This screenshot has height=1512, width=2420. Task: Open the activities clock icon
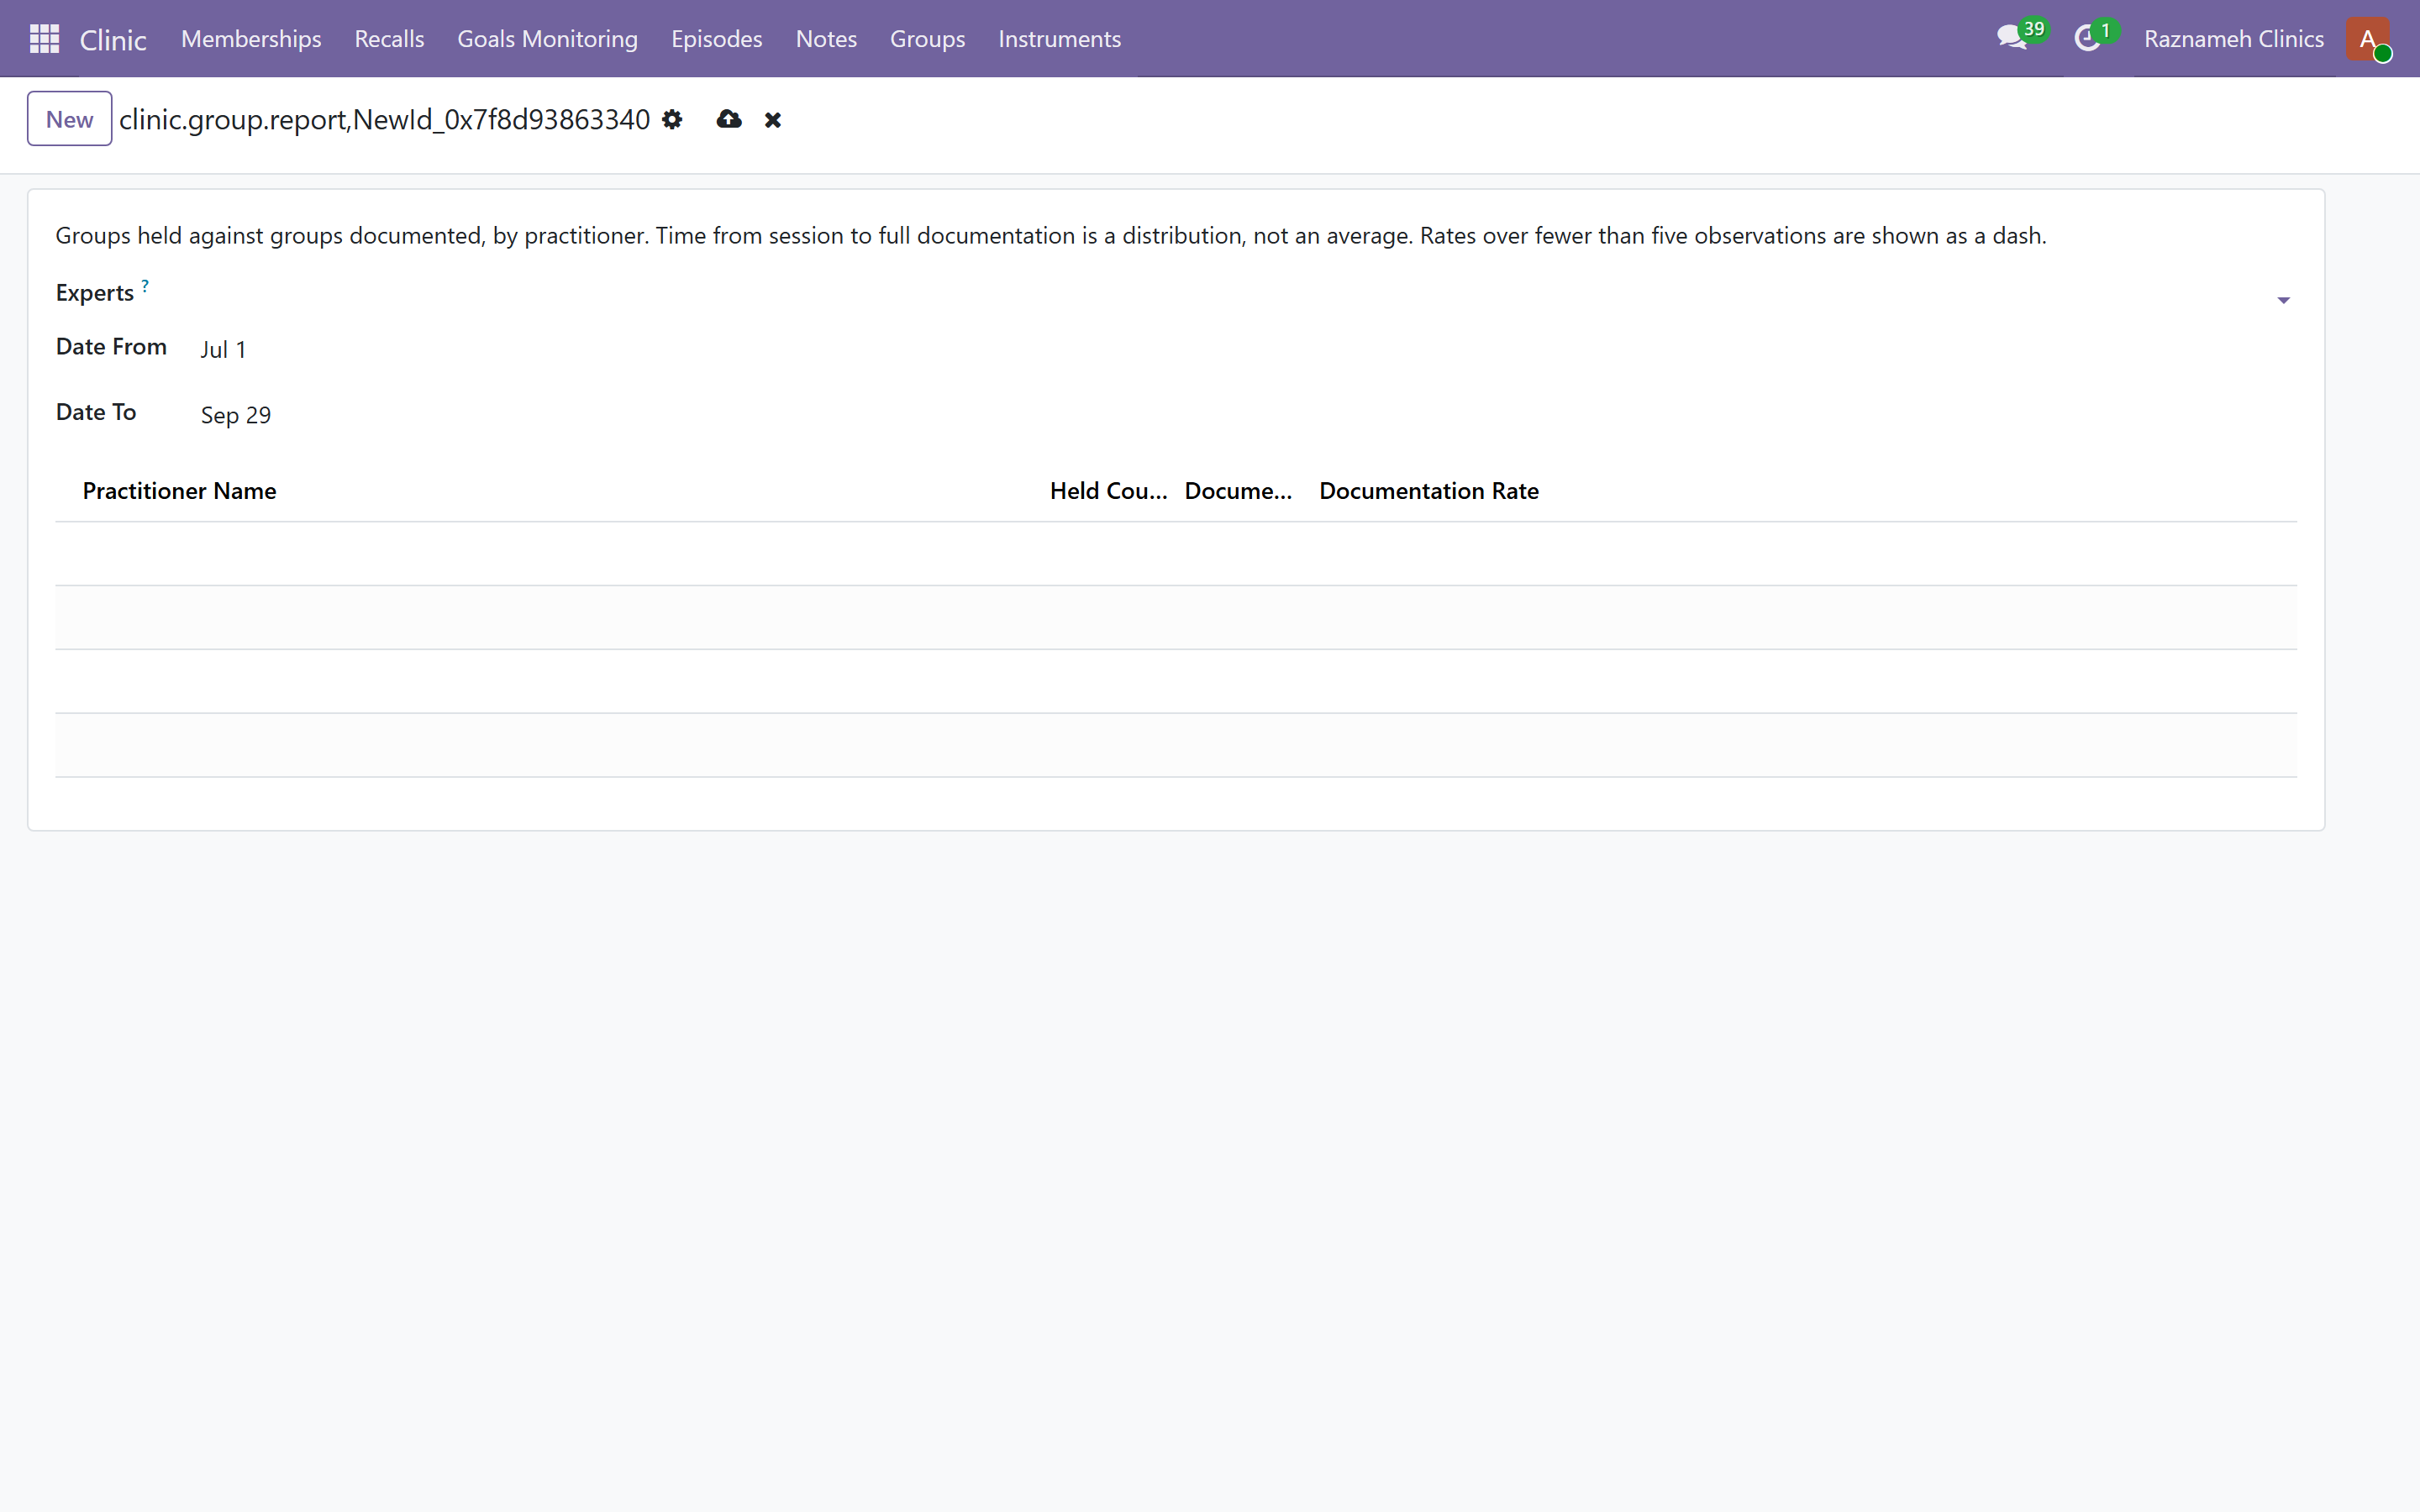pos(2087,39)
